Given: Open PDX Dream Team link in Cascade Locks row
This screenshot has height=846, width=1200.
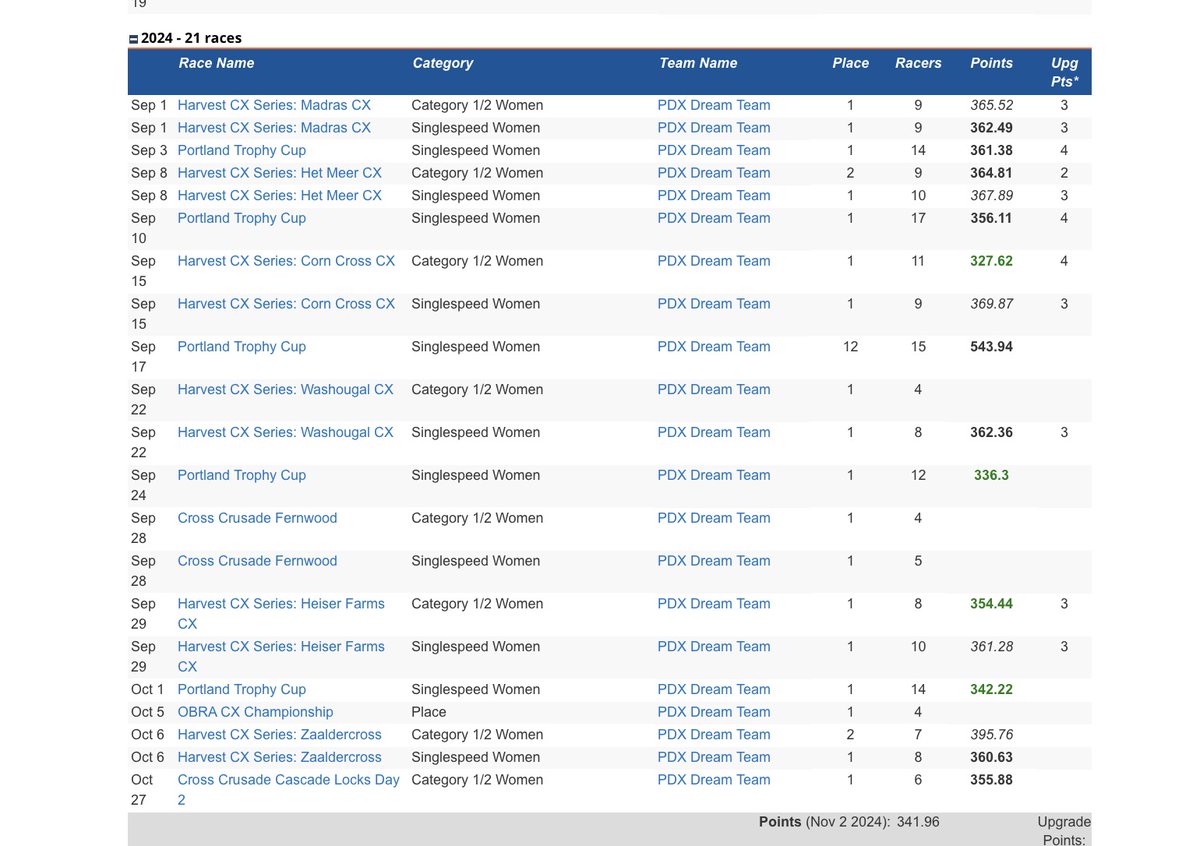Looking at the screenshot, I should coord(714,781).
